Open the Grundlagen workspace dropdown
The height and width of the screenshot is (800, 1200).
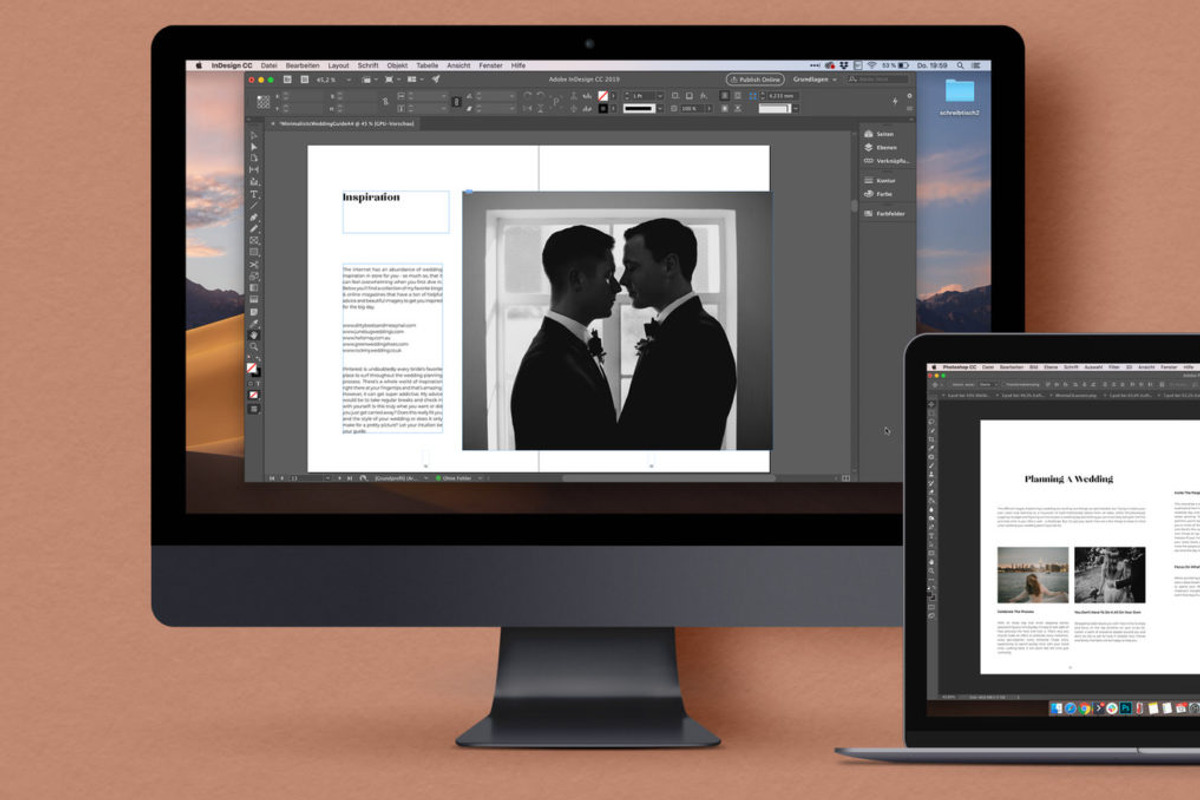(x=815, y=79)
